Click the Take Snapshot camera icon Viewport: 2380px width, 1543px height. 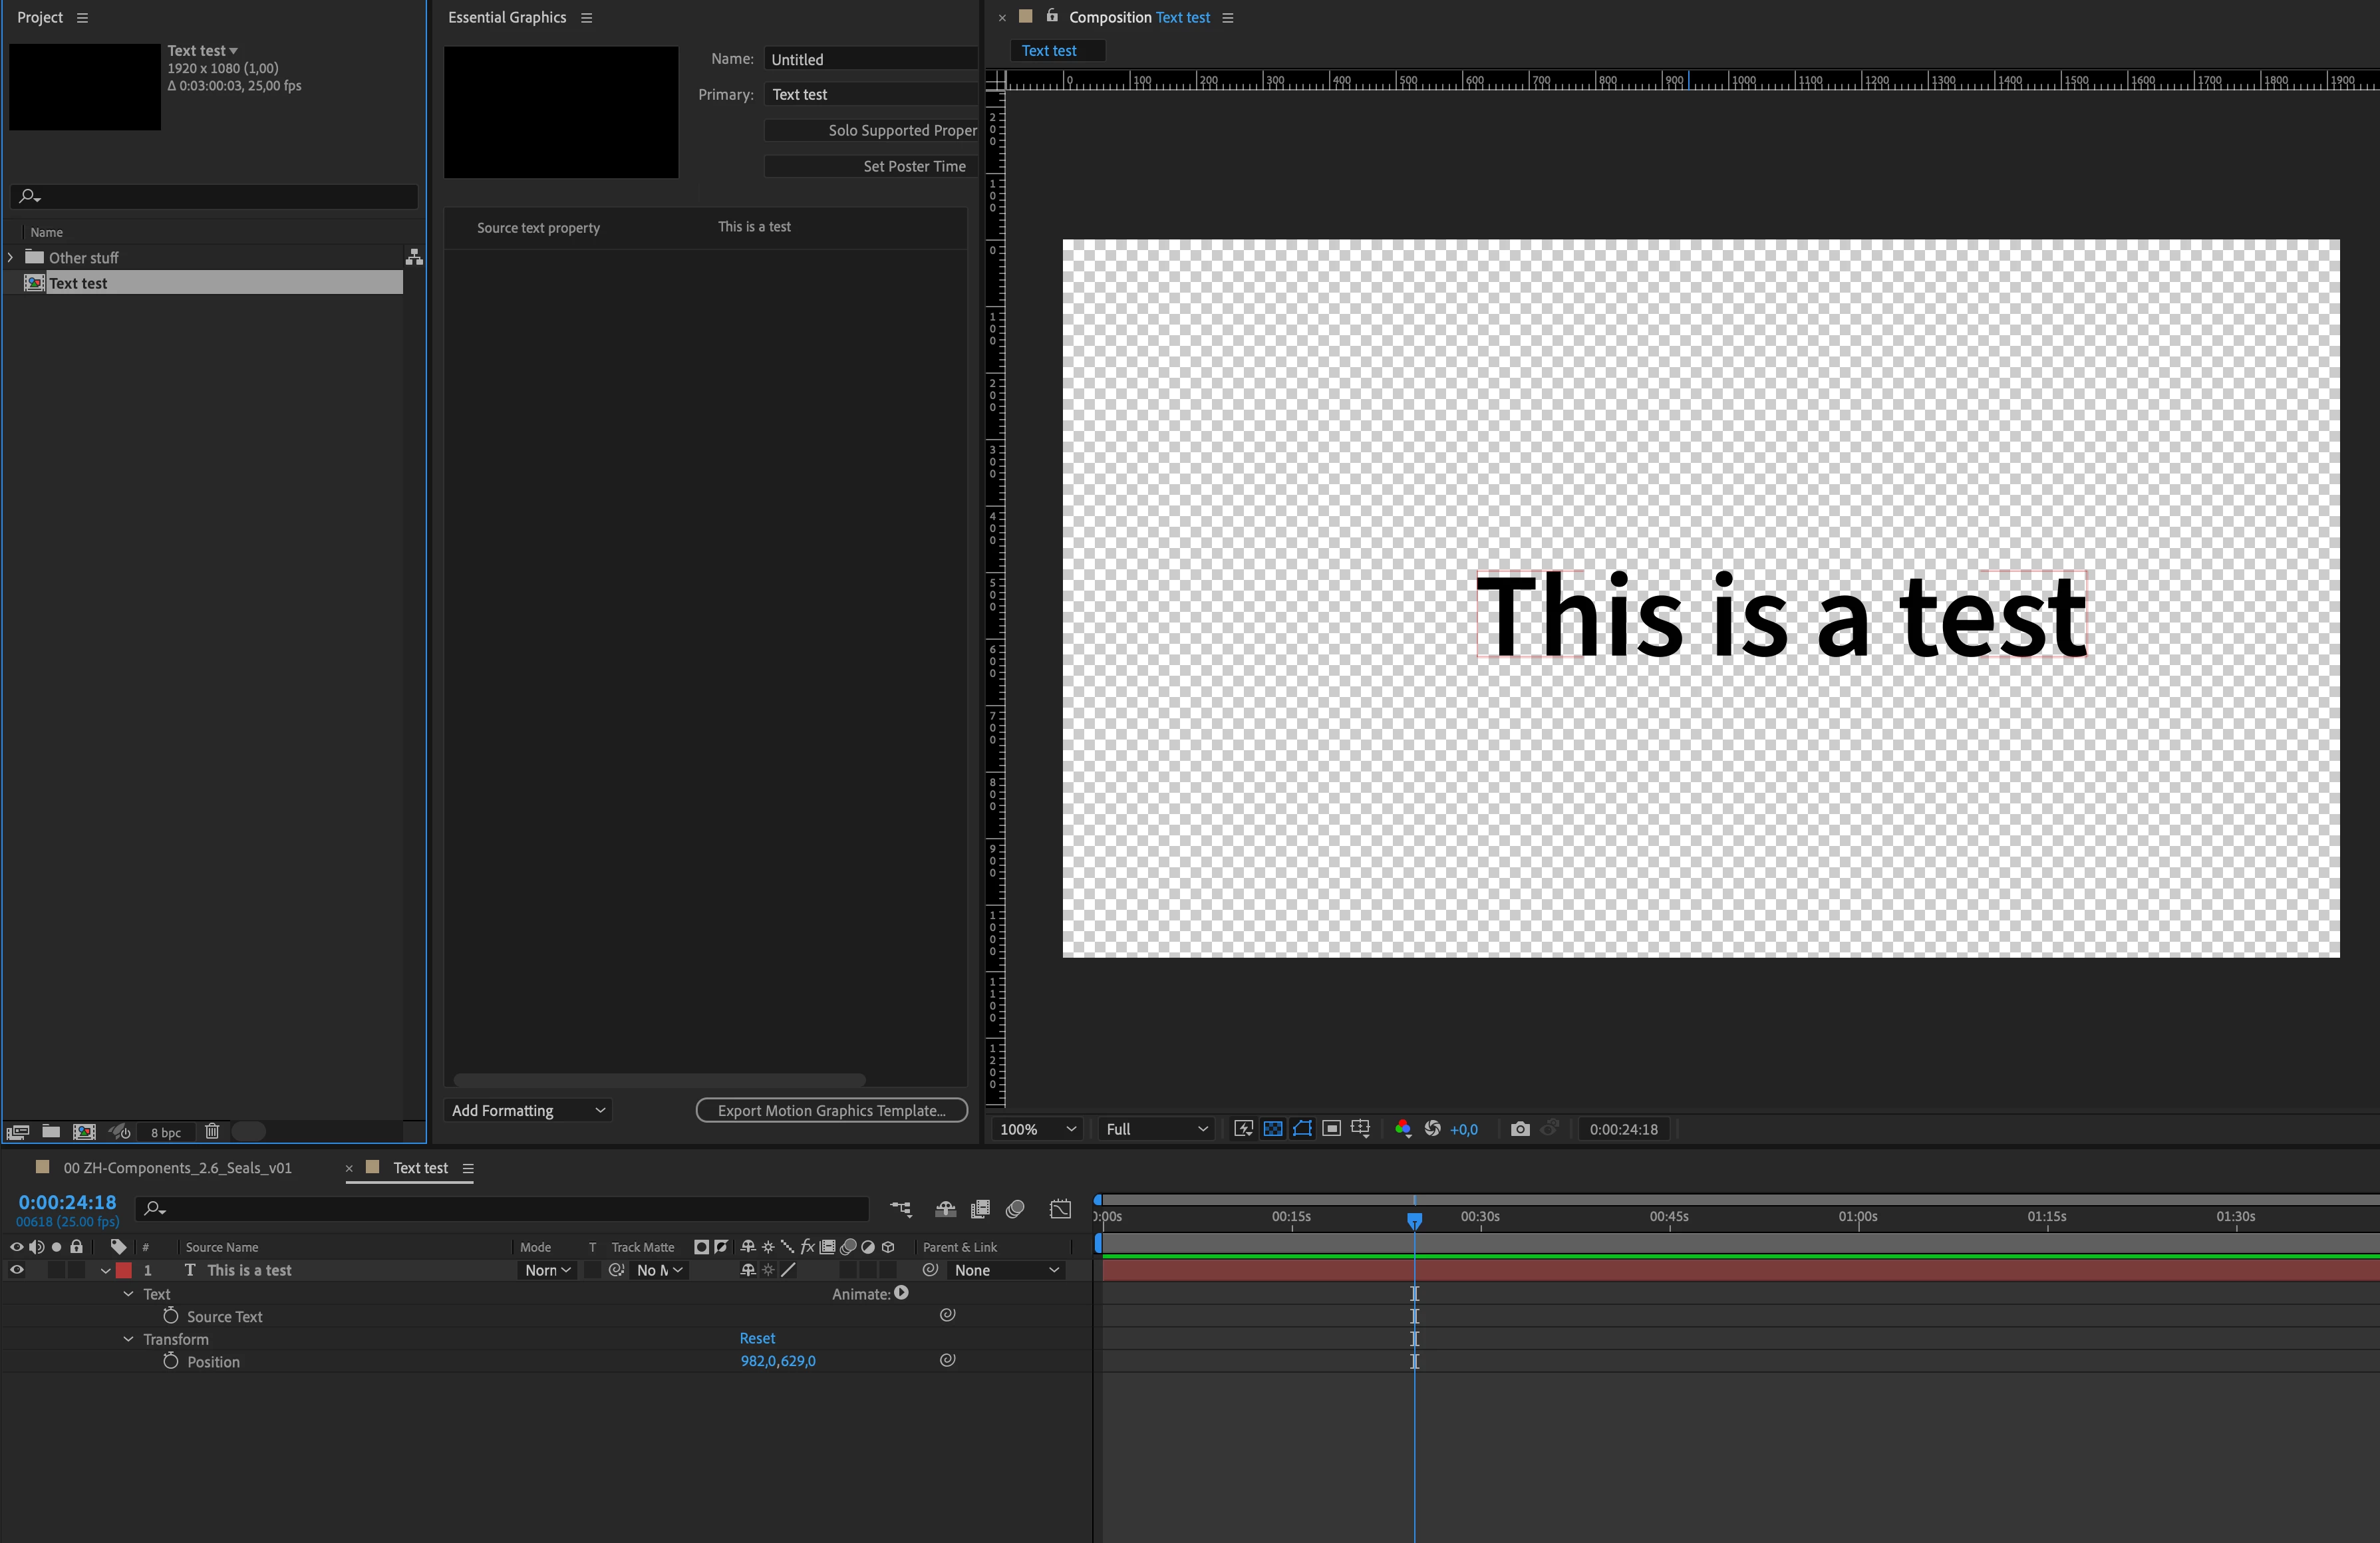1520,1129
